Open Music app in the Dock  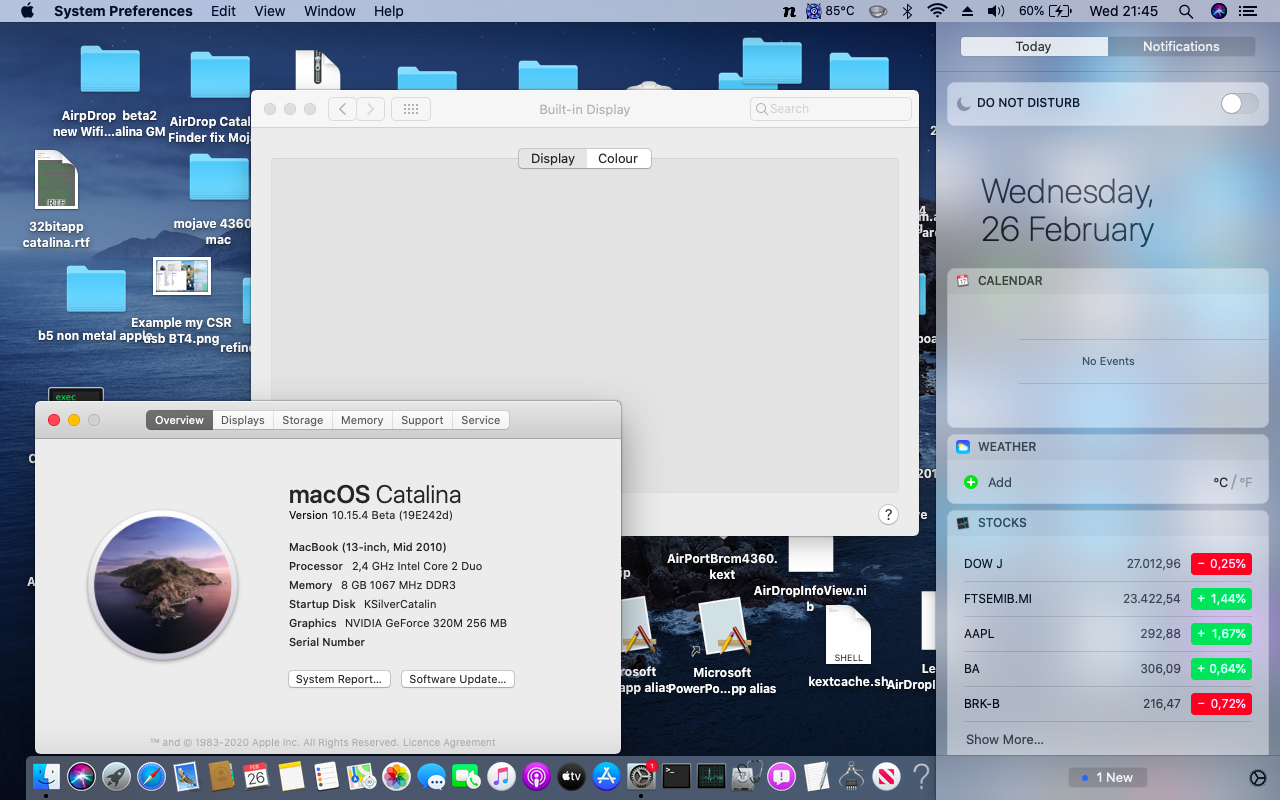pyautogui.click(x=502, y=775)
